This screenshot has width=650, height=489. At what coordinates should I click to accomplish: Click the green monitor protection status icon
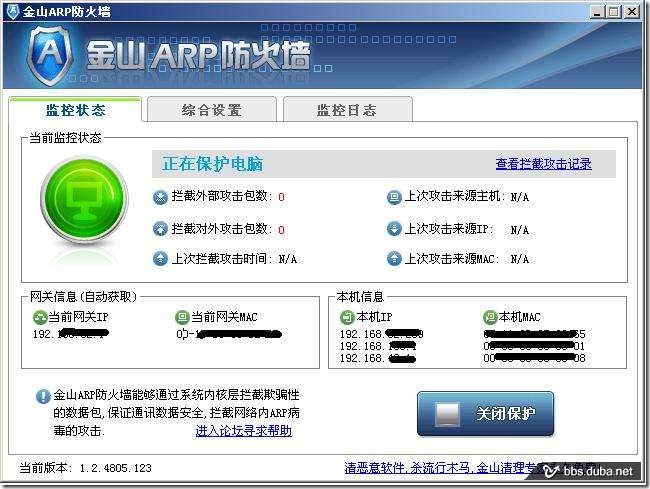(84, 199)
